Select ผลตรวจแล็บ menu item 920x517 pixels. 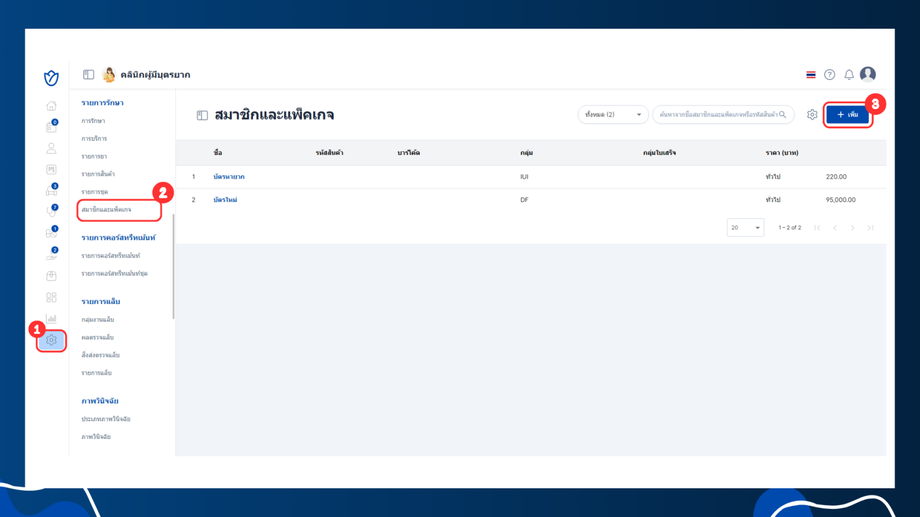(x=97, y=337)
